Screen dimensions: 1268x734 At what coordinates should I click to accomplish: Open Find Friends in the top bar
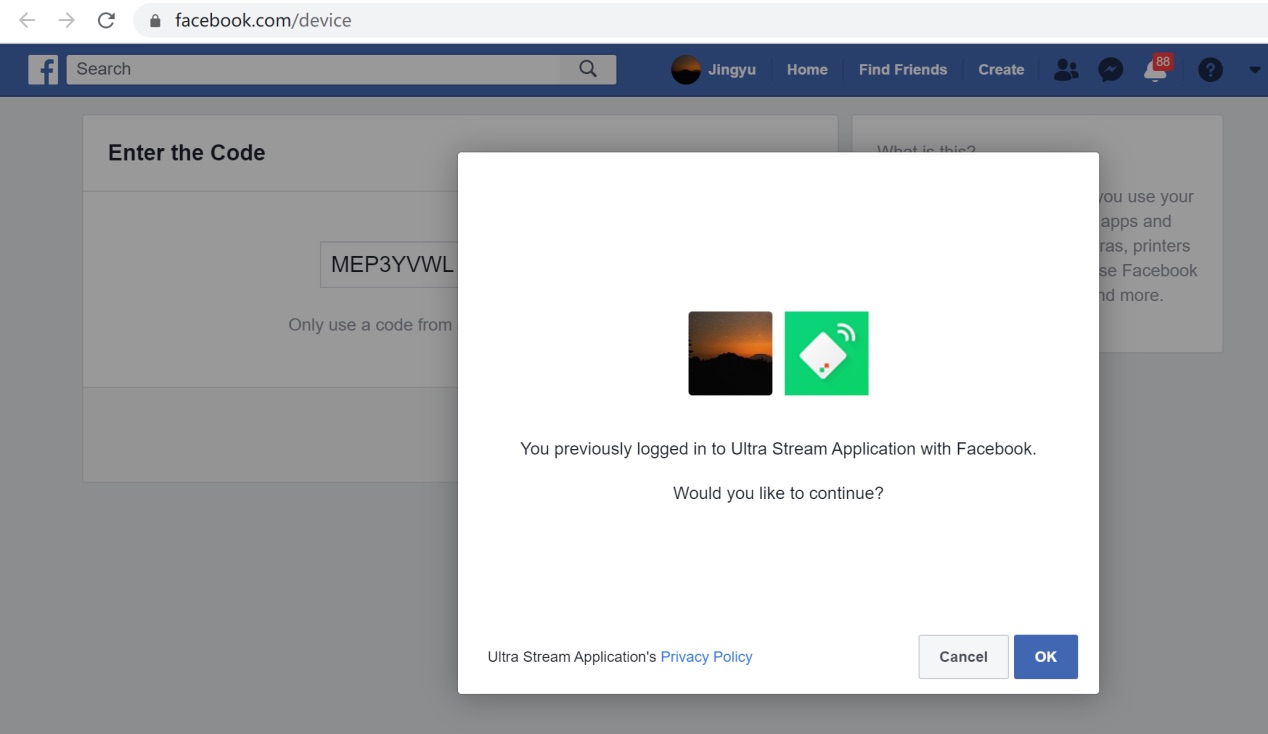point(903,70)
